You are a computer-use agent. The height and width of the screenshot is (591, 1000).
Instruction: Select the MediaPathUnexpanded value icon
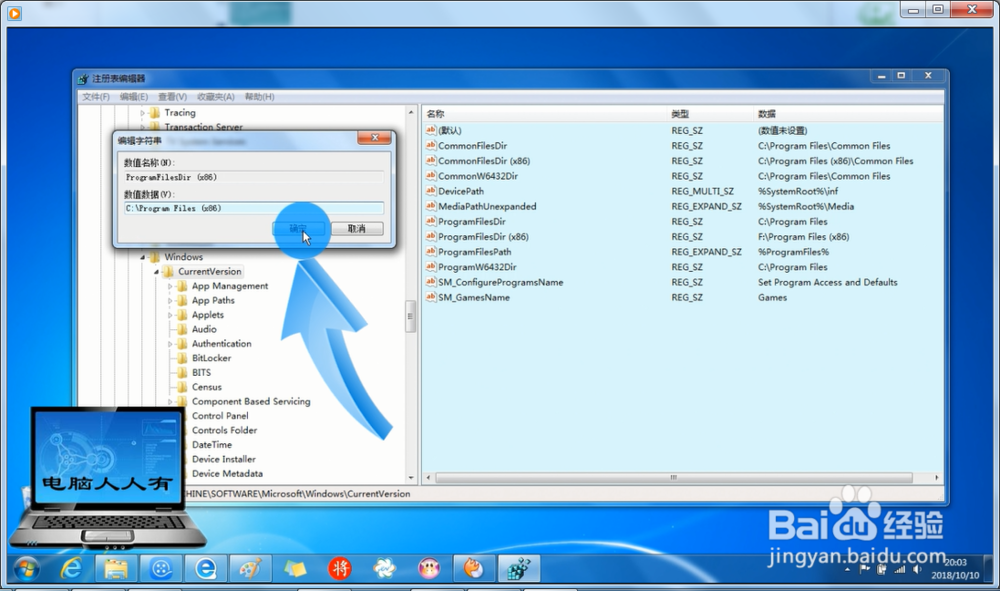pyautogui.click(x=430, y=206)
